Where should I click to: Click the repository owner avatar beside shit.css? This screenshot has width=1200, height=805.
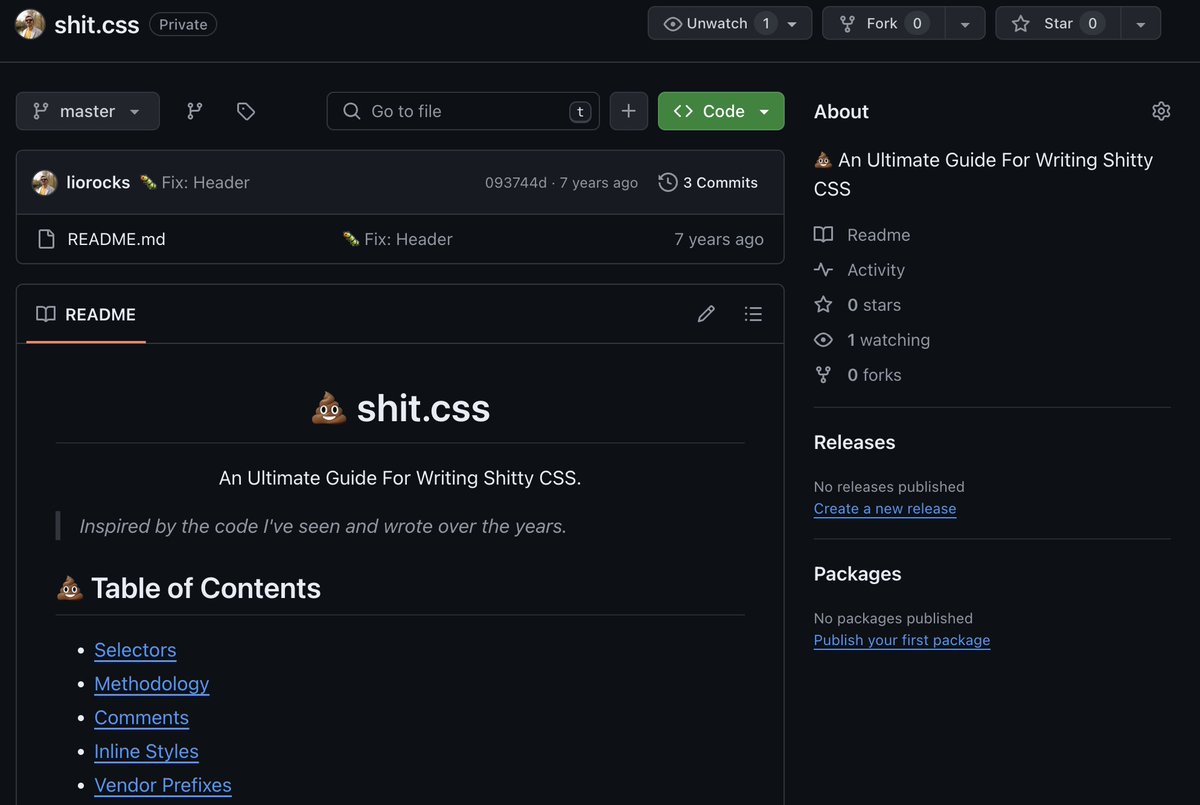pyautogui.click(x=30, y=24)
